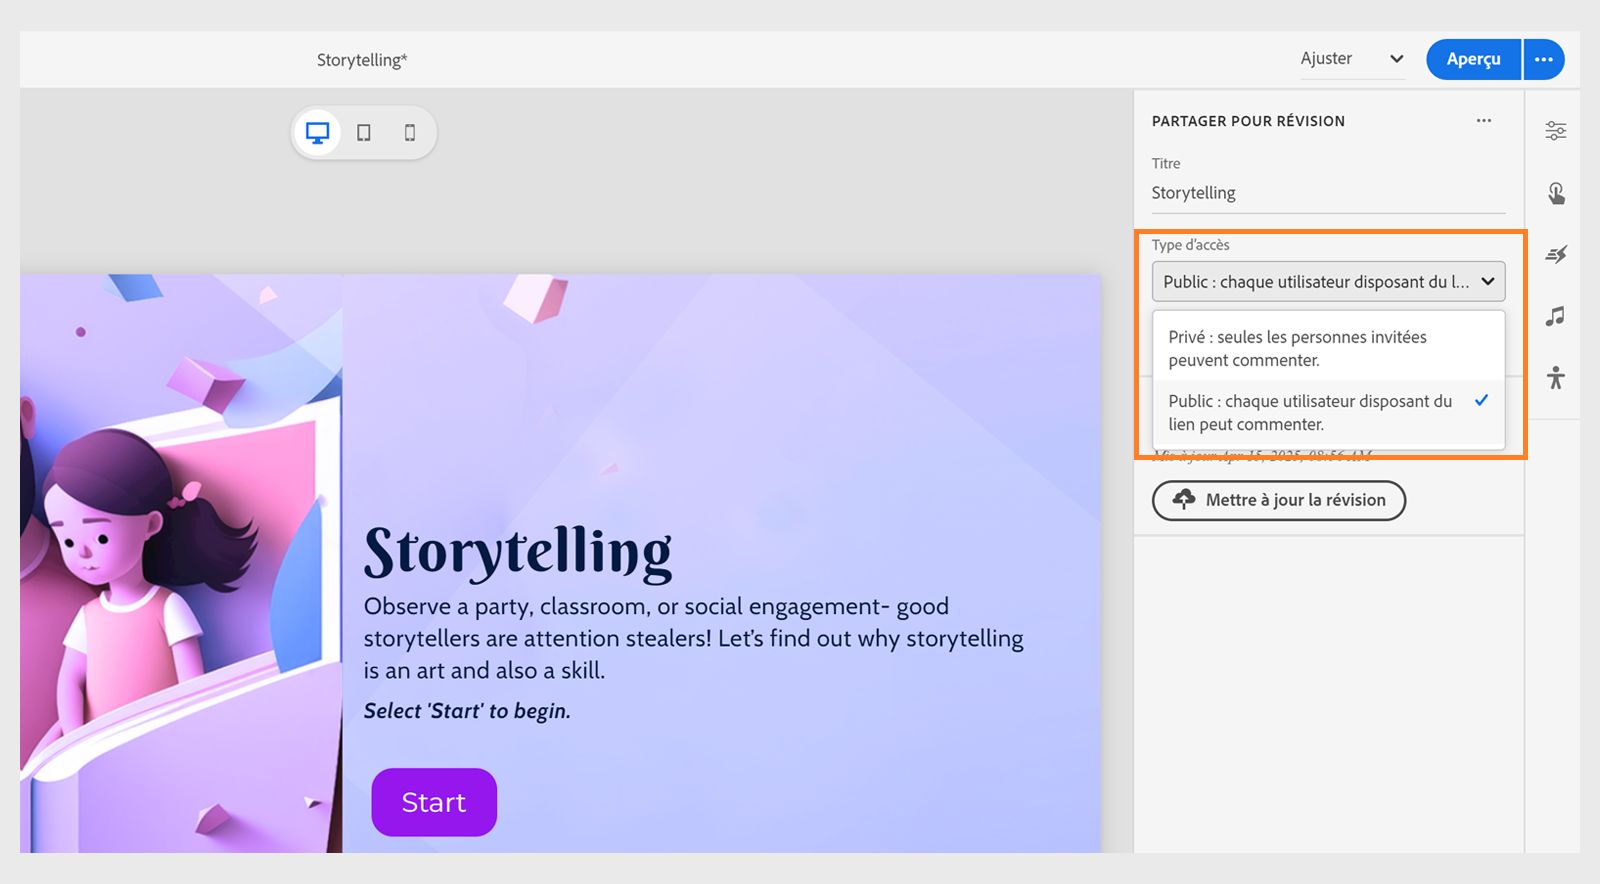Click the Aperçu preview button

[1473, 59]
